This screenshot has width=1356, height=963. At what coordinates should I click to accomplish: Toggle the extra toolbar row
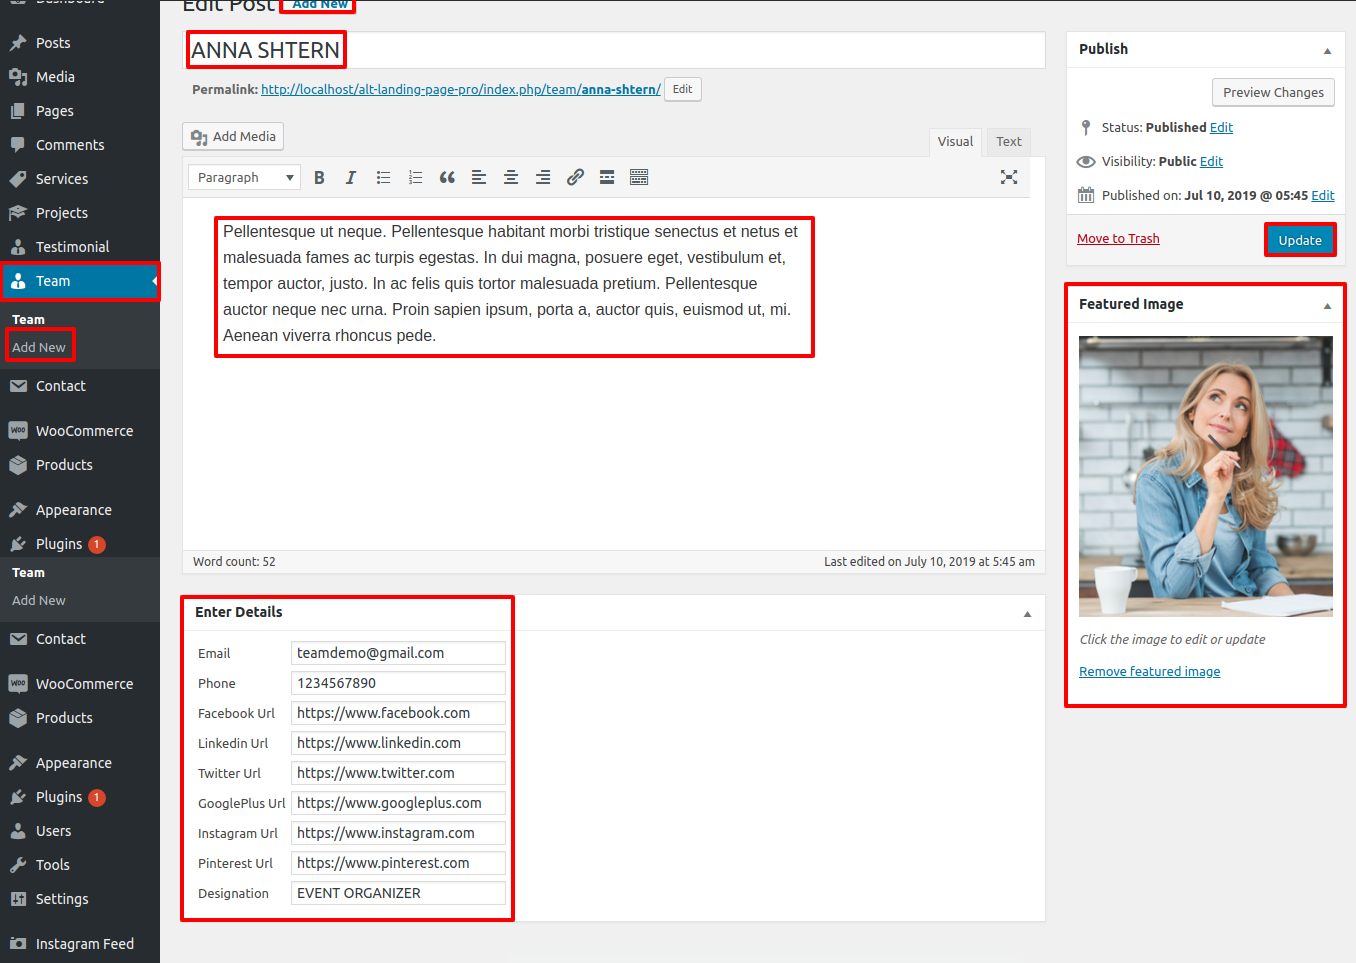tap(639, 178)
